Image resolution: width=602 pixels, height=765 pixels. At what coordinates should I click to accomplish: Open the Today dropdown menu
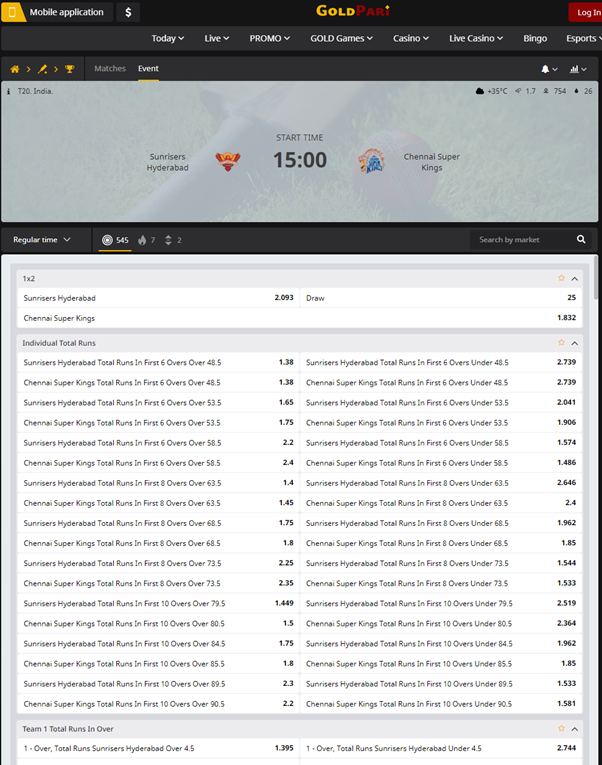pyautogui.click(x=168, y=39)
